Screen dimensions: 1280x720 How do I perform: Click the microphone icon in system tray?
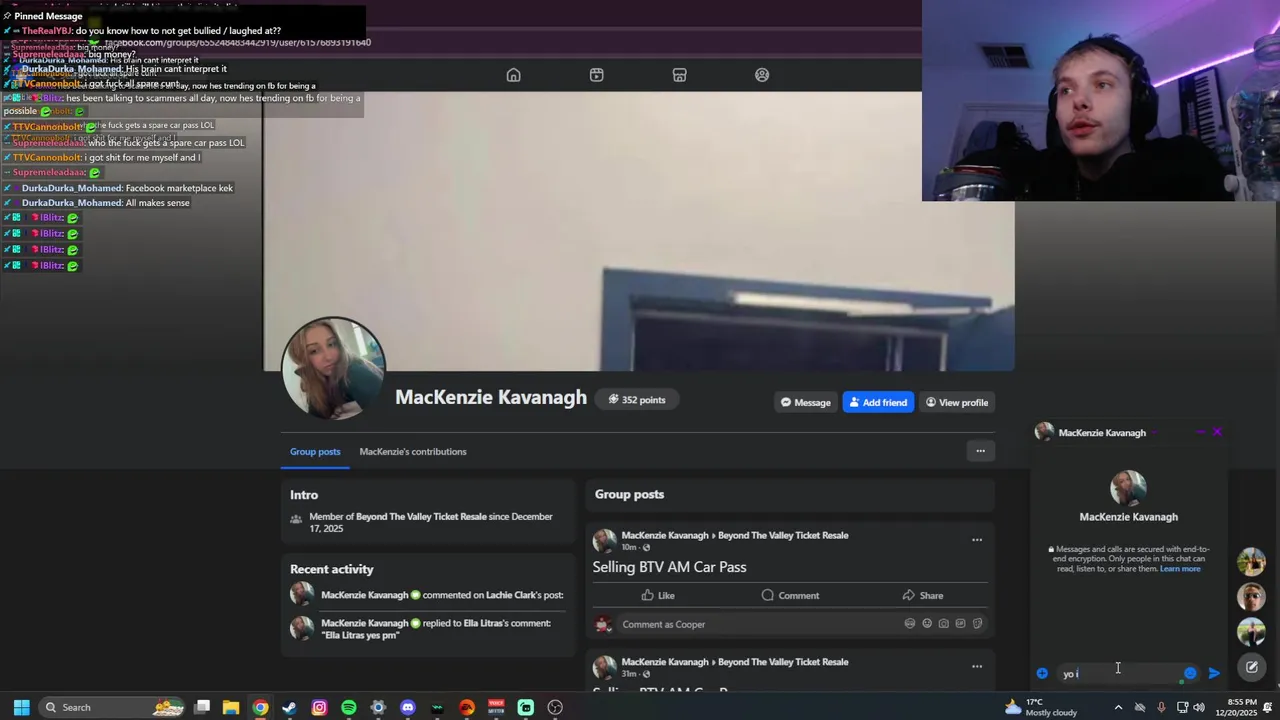coord(1160,707)
